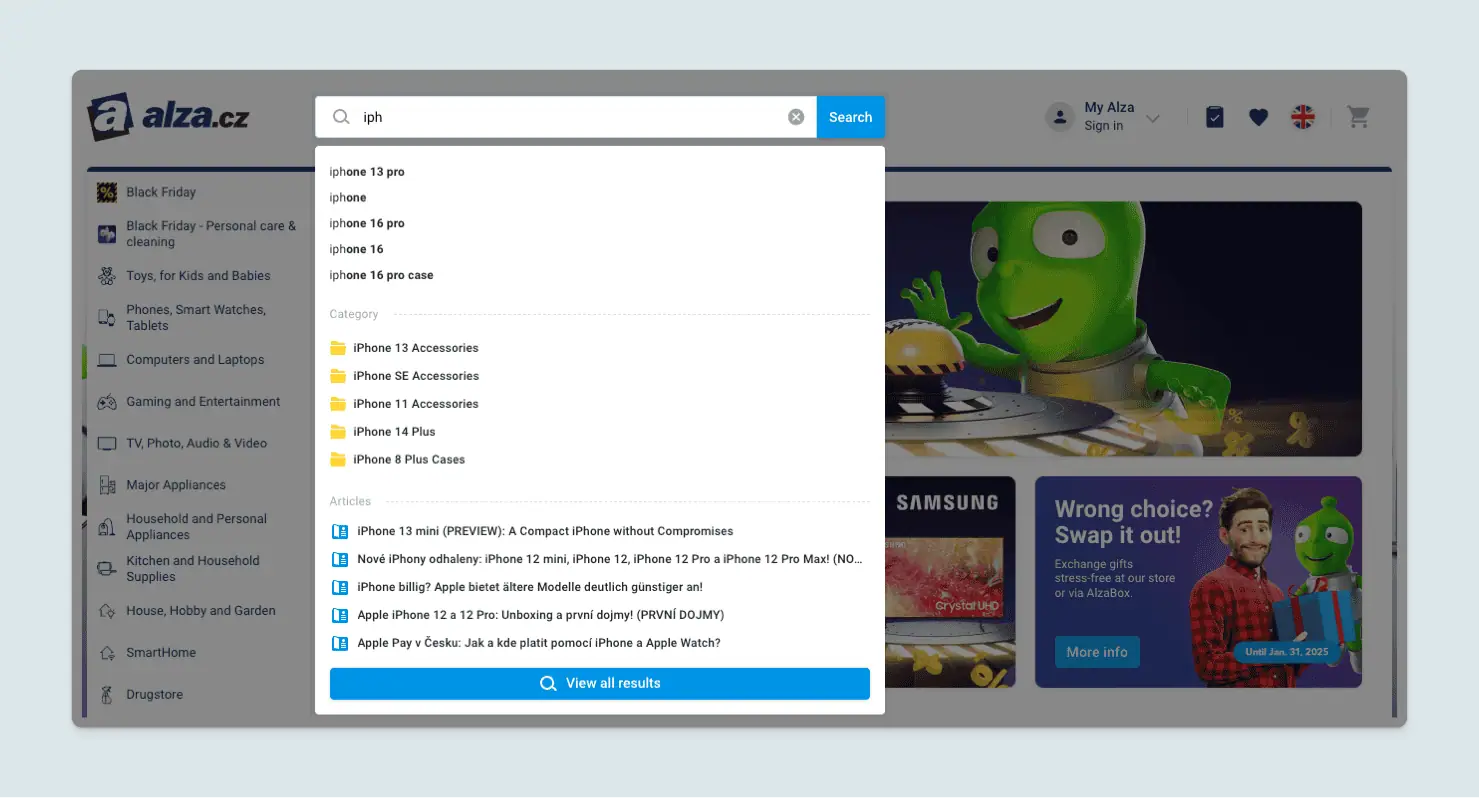1480x798 pixels.
Task: Click the gamepad icon for Gaming and Entertainment
Action: pos(107,402)
